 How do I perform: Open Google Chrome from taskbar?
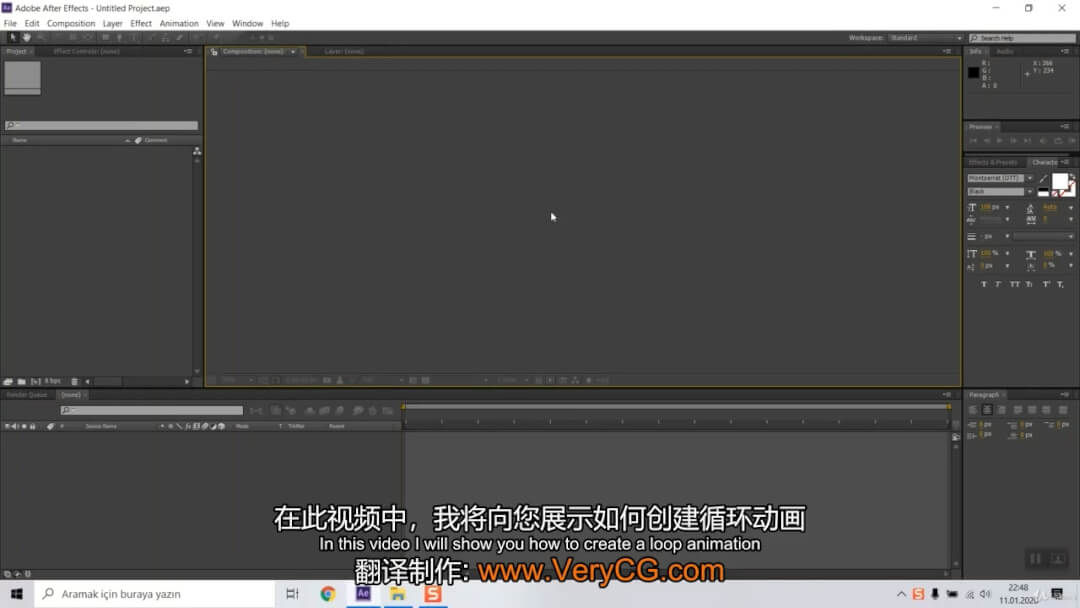tap(328, 594)
